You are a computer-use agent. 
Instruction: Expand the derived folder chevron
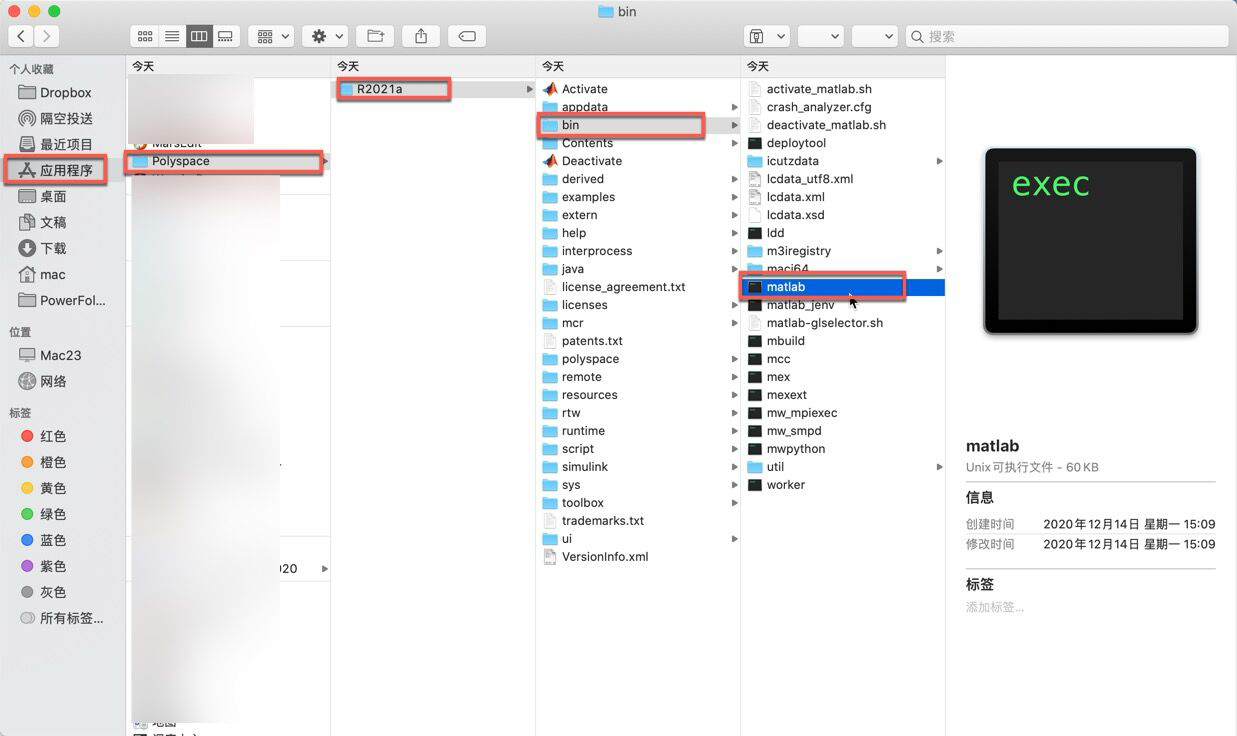click(x=735, y=179)
